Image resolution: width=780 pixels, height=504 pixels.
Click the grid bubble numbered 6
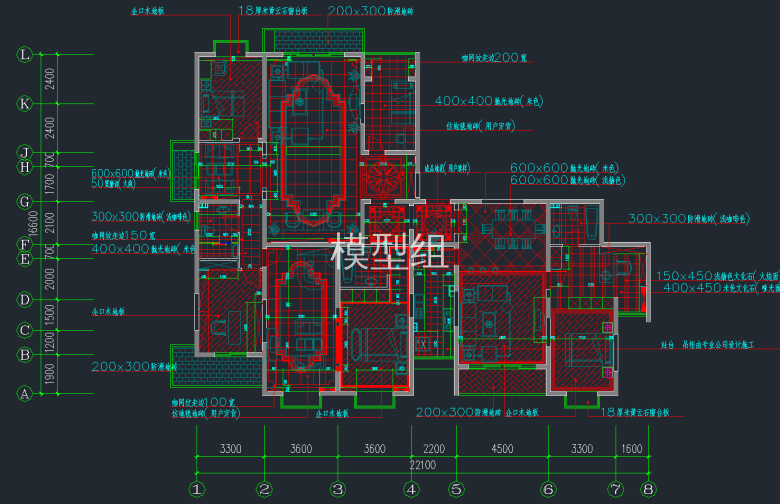[x=548, y=490]
